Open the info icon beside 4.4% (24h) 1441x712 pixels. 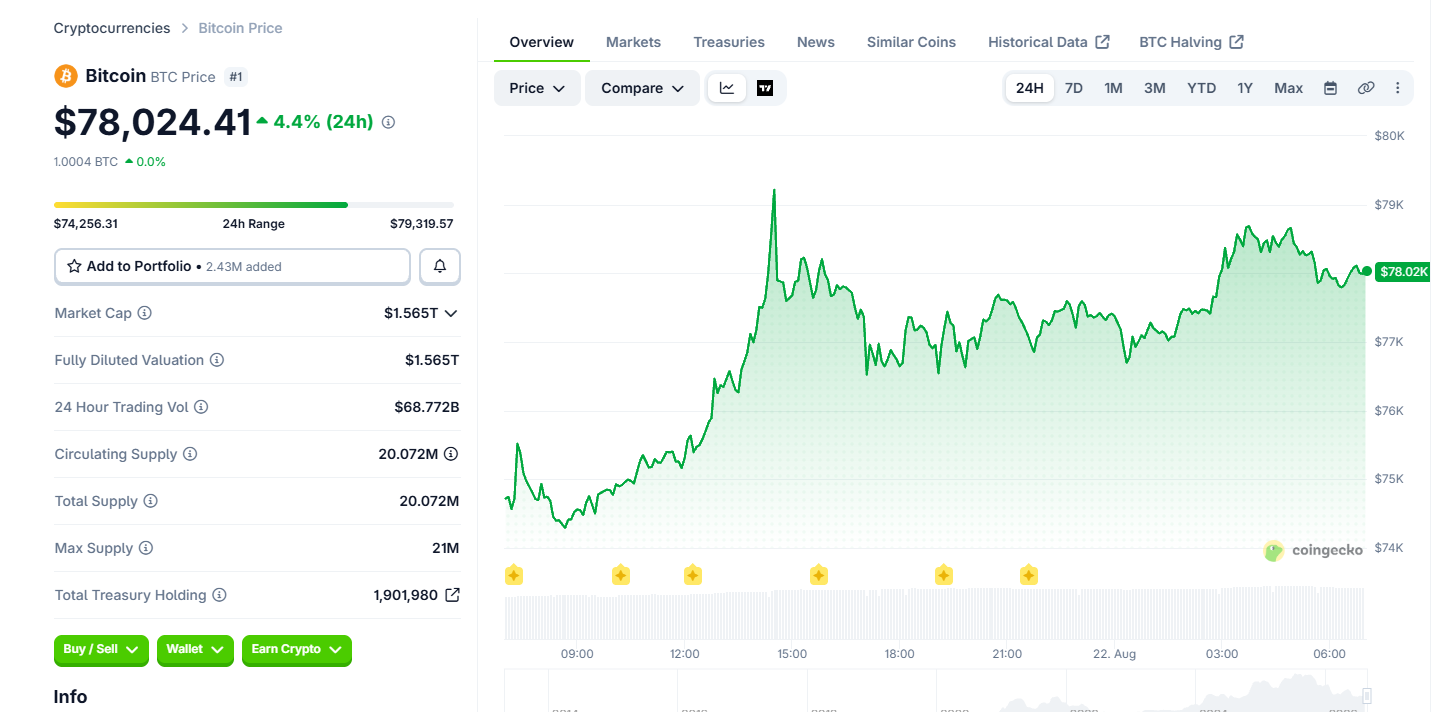tap(389, 122)
